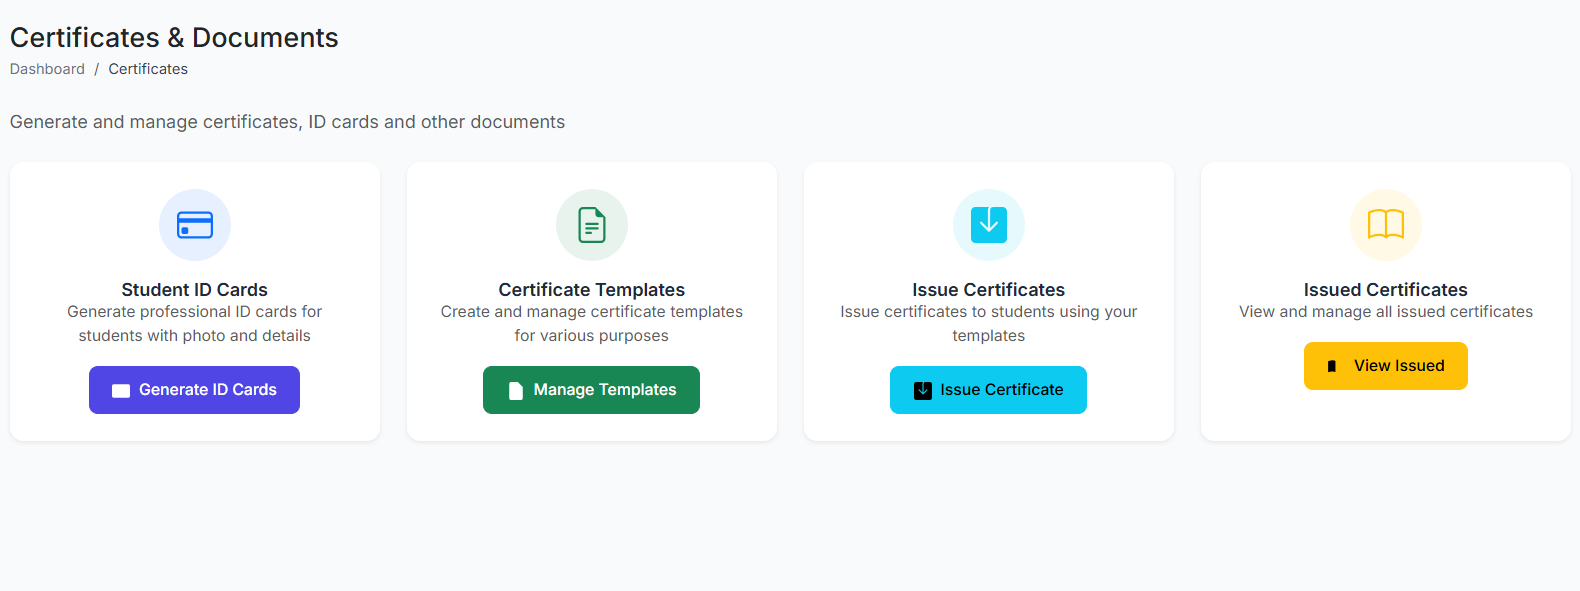Click the cyan download arrow icon
This screenshot has height=591, width=1580.
pos(988,225)
